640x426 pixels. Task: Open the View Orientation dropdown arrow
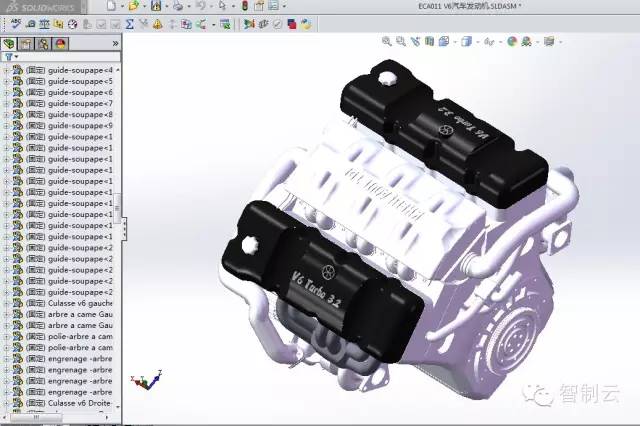tap(455, 42)
